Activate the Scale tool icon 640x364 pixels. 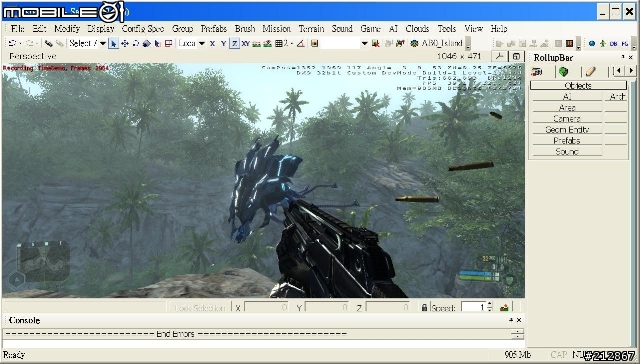click(147, 43)
